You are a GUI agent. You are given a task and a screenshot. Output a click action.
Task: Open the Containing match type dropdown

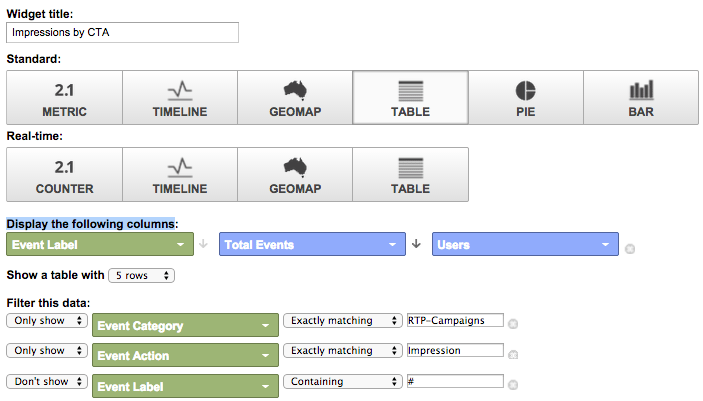343,381
